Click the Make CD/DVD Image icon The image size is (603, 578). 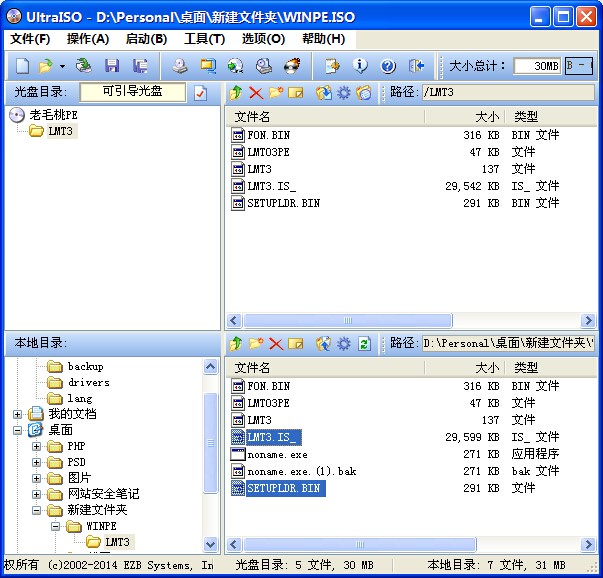click(x=180, y=66)
